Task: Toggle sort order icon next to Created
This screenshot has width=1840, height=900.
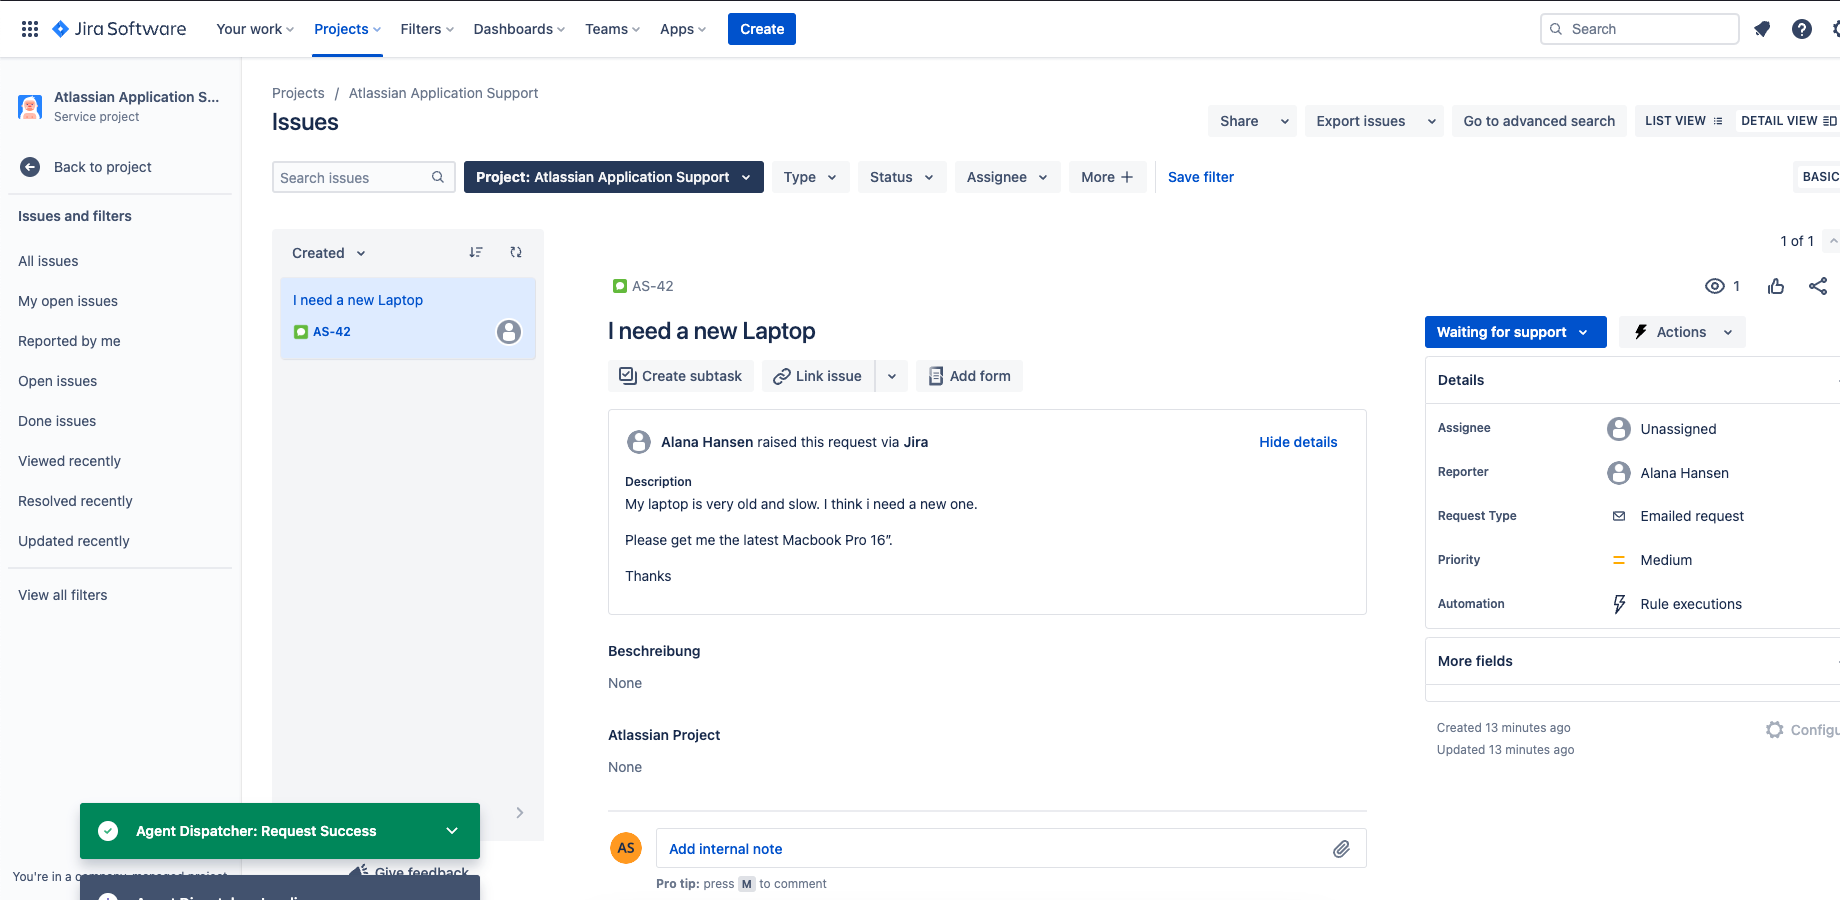Action: pyautogui.click(x=476, y=252)
